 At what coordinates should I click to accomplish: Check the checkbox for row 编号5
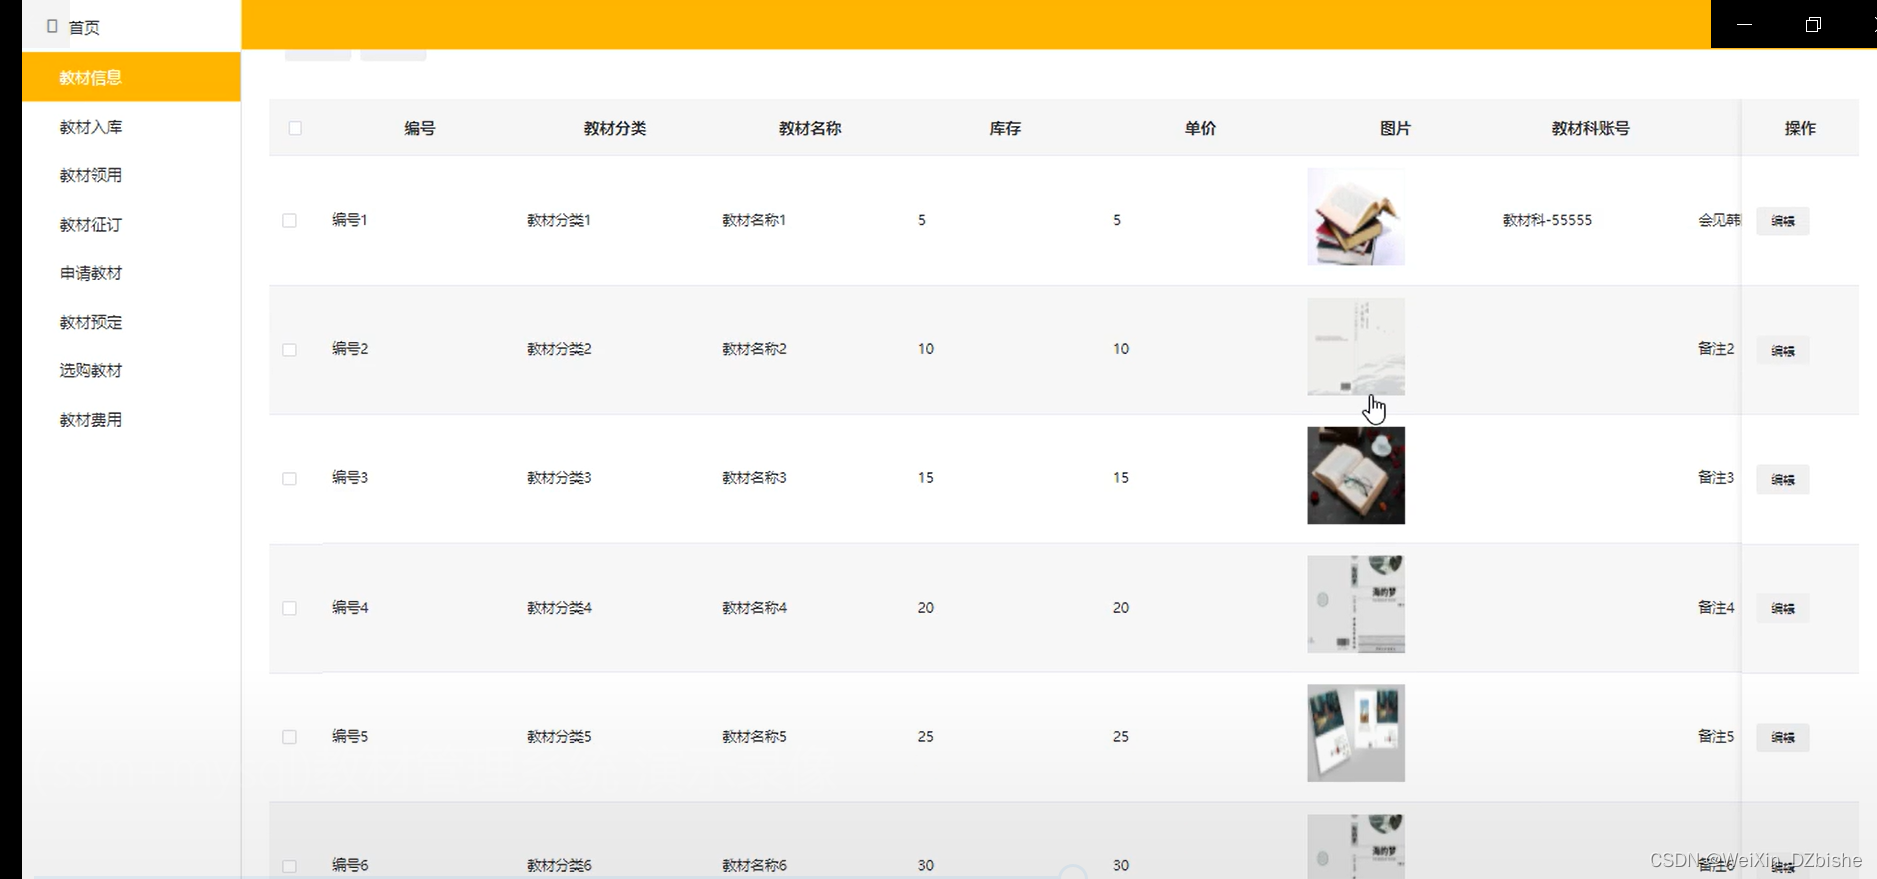tap(289, 737)
